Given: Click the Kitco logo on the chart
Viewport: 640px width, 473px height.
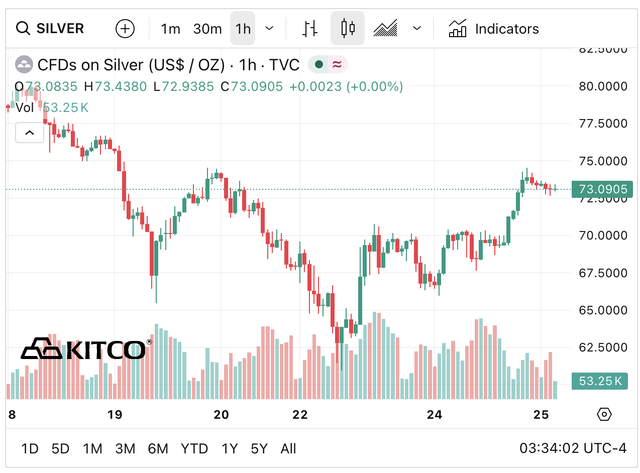Looking at the screenshot, I should (84, 349).
